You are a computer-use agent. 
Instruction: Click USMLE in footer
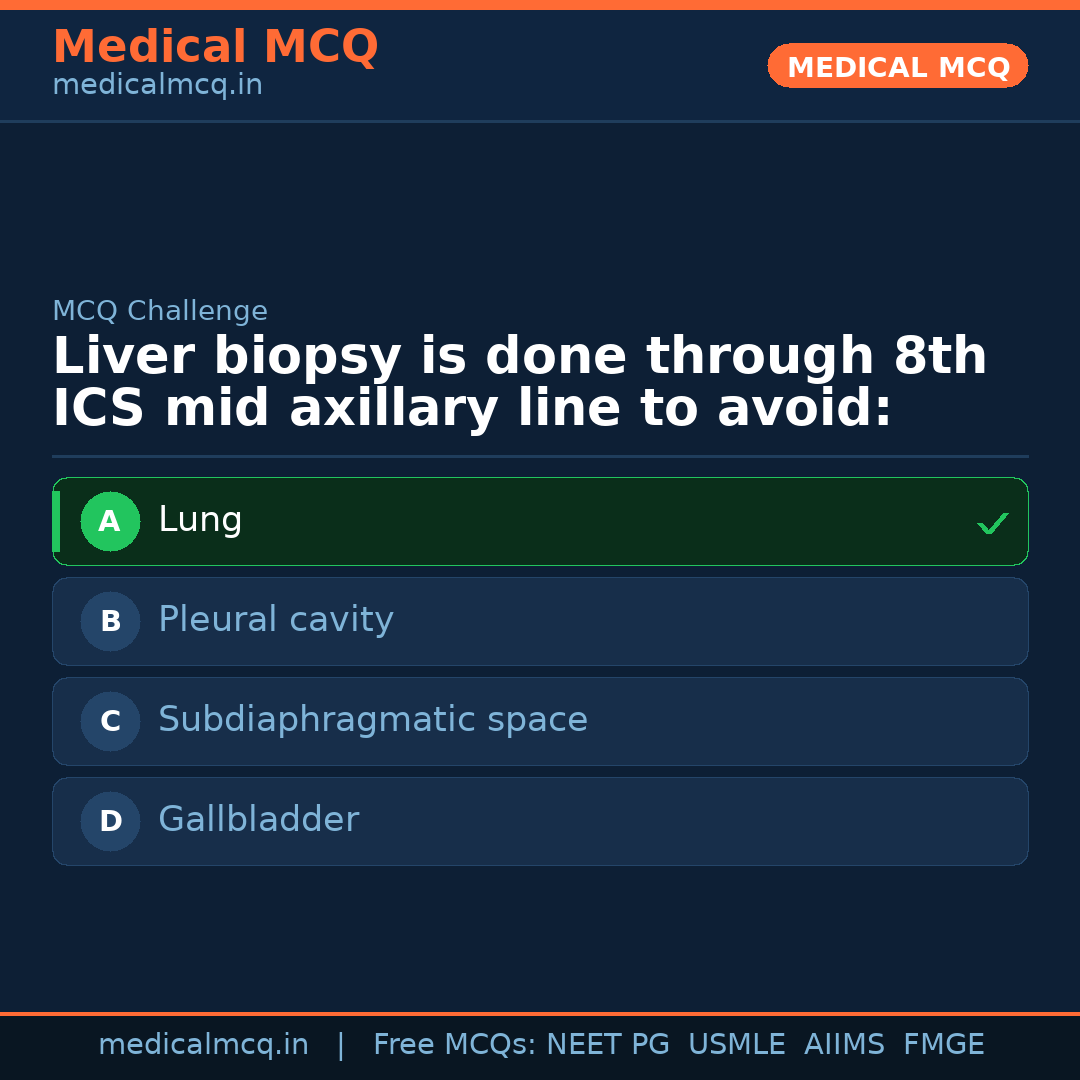point(736,1045)
